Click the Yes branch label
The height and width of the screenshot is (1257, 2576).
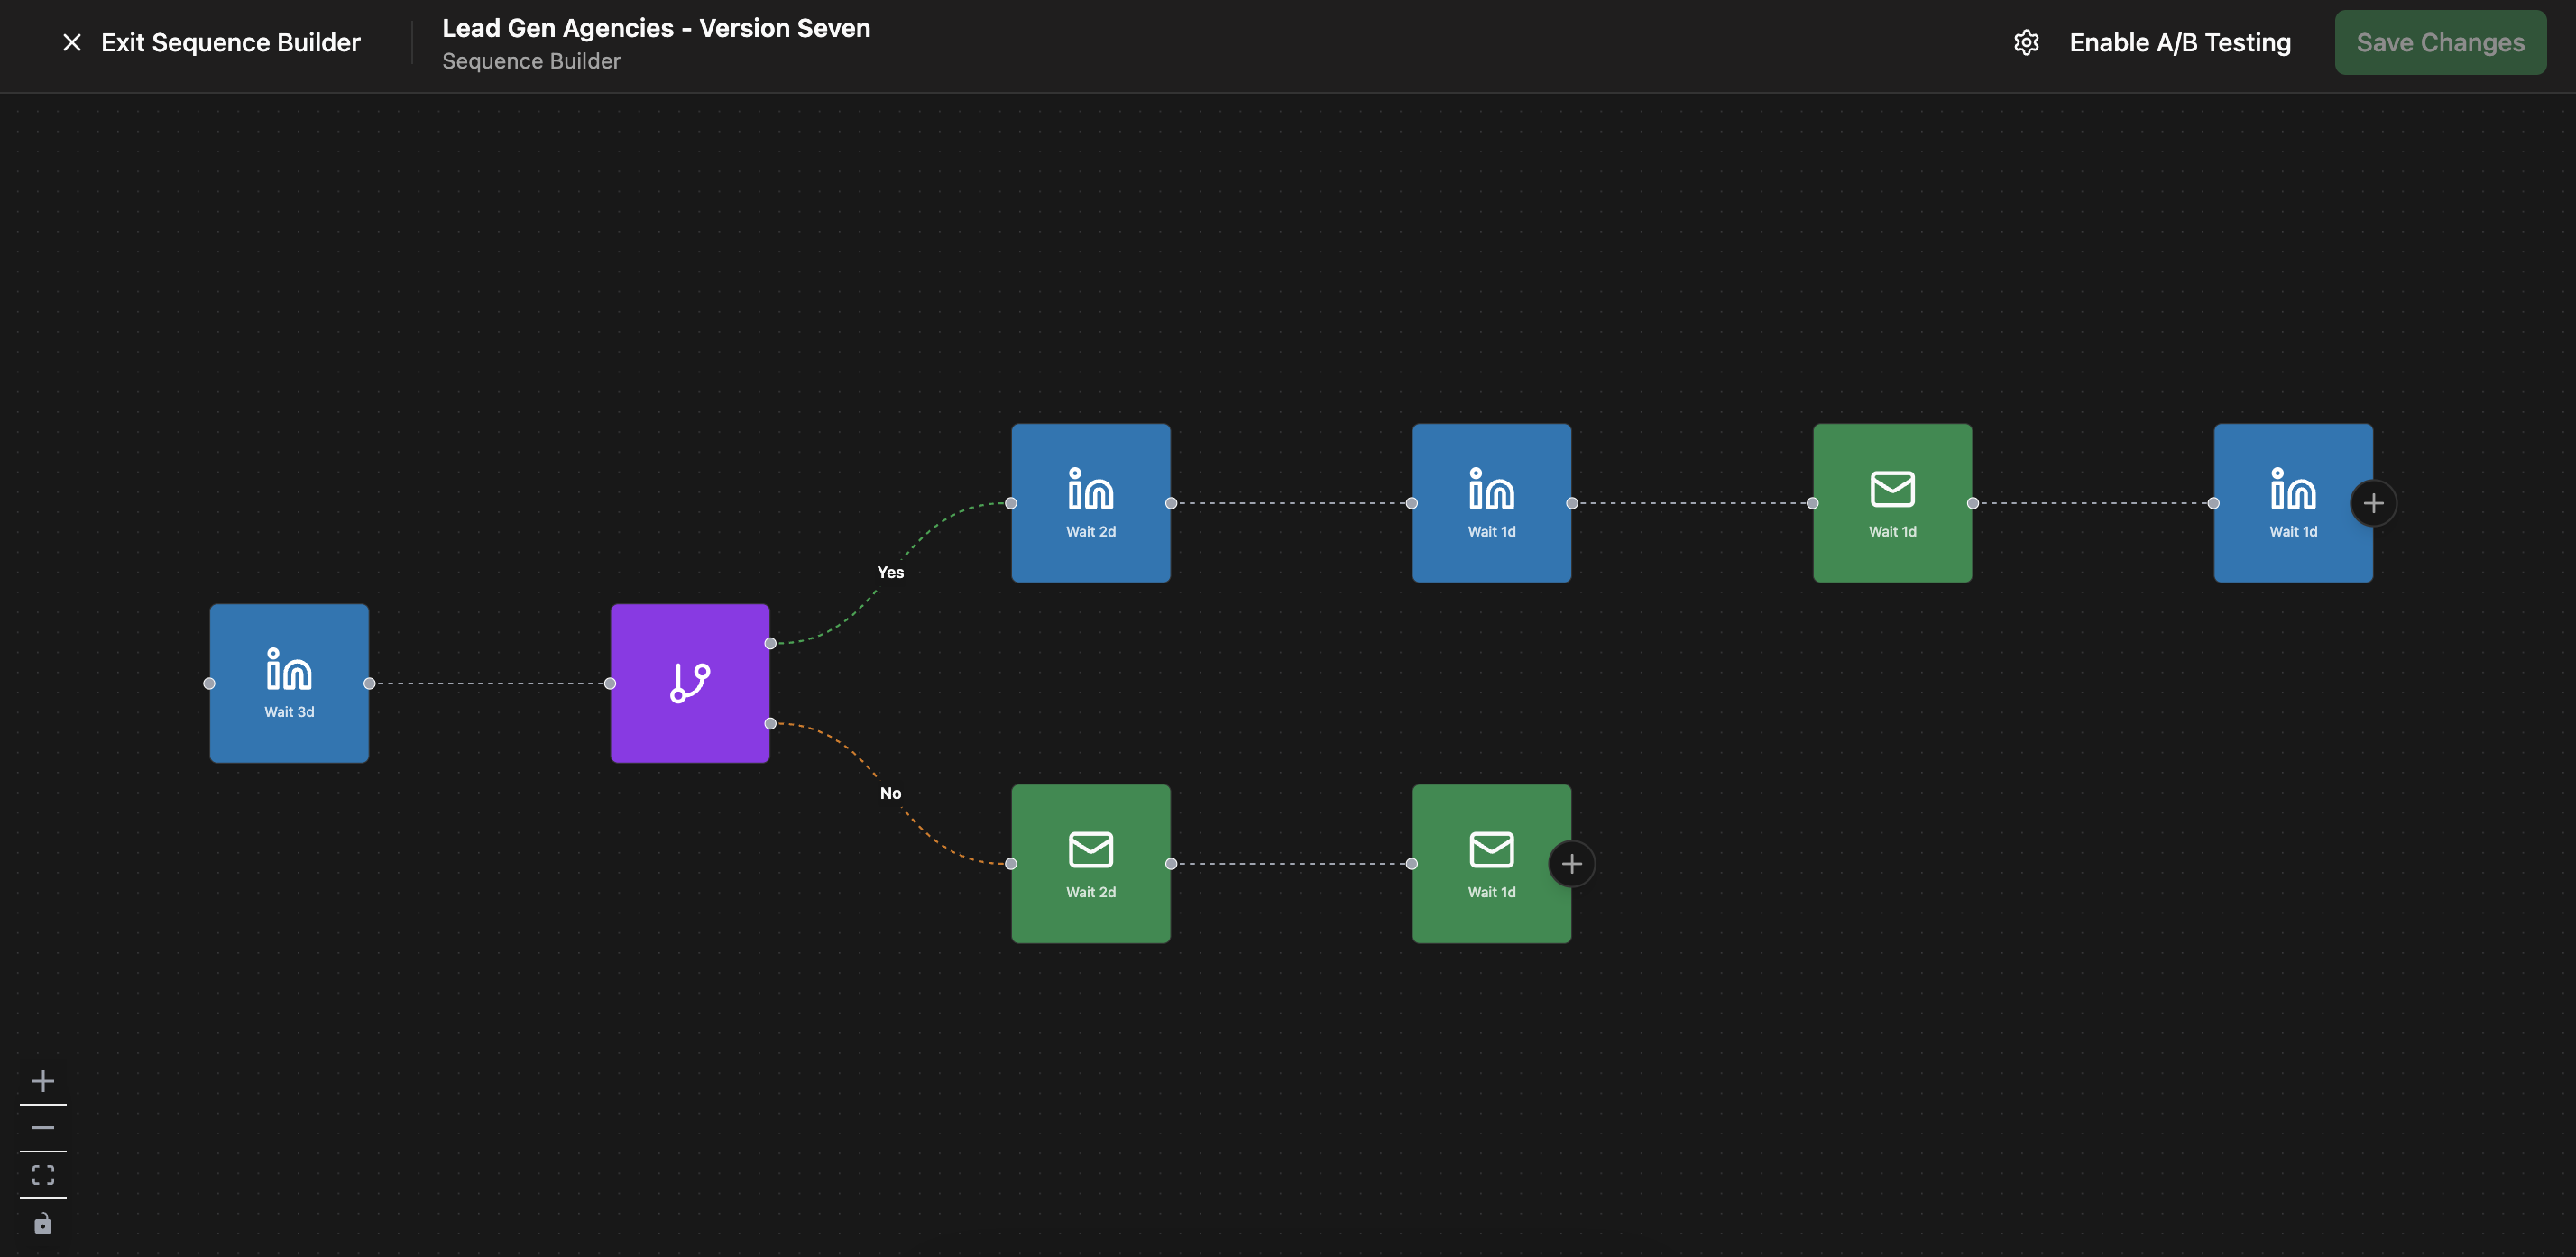[x=890, y=572]
